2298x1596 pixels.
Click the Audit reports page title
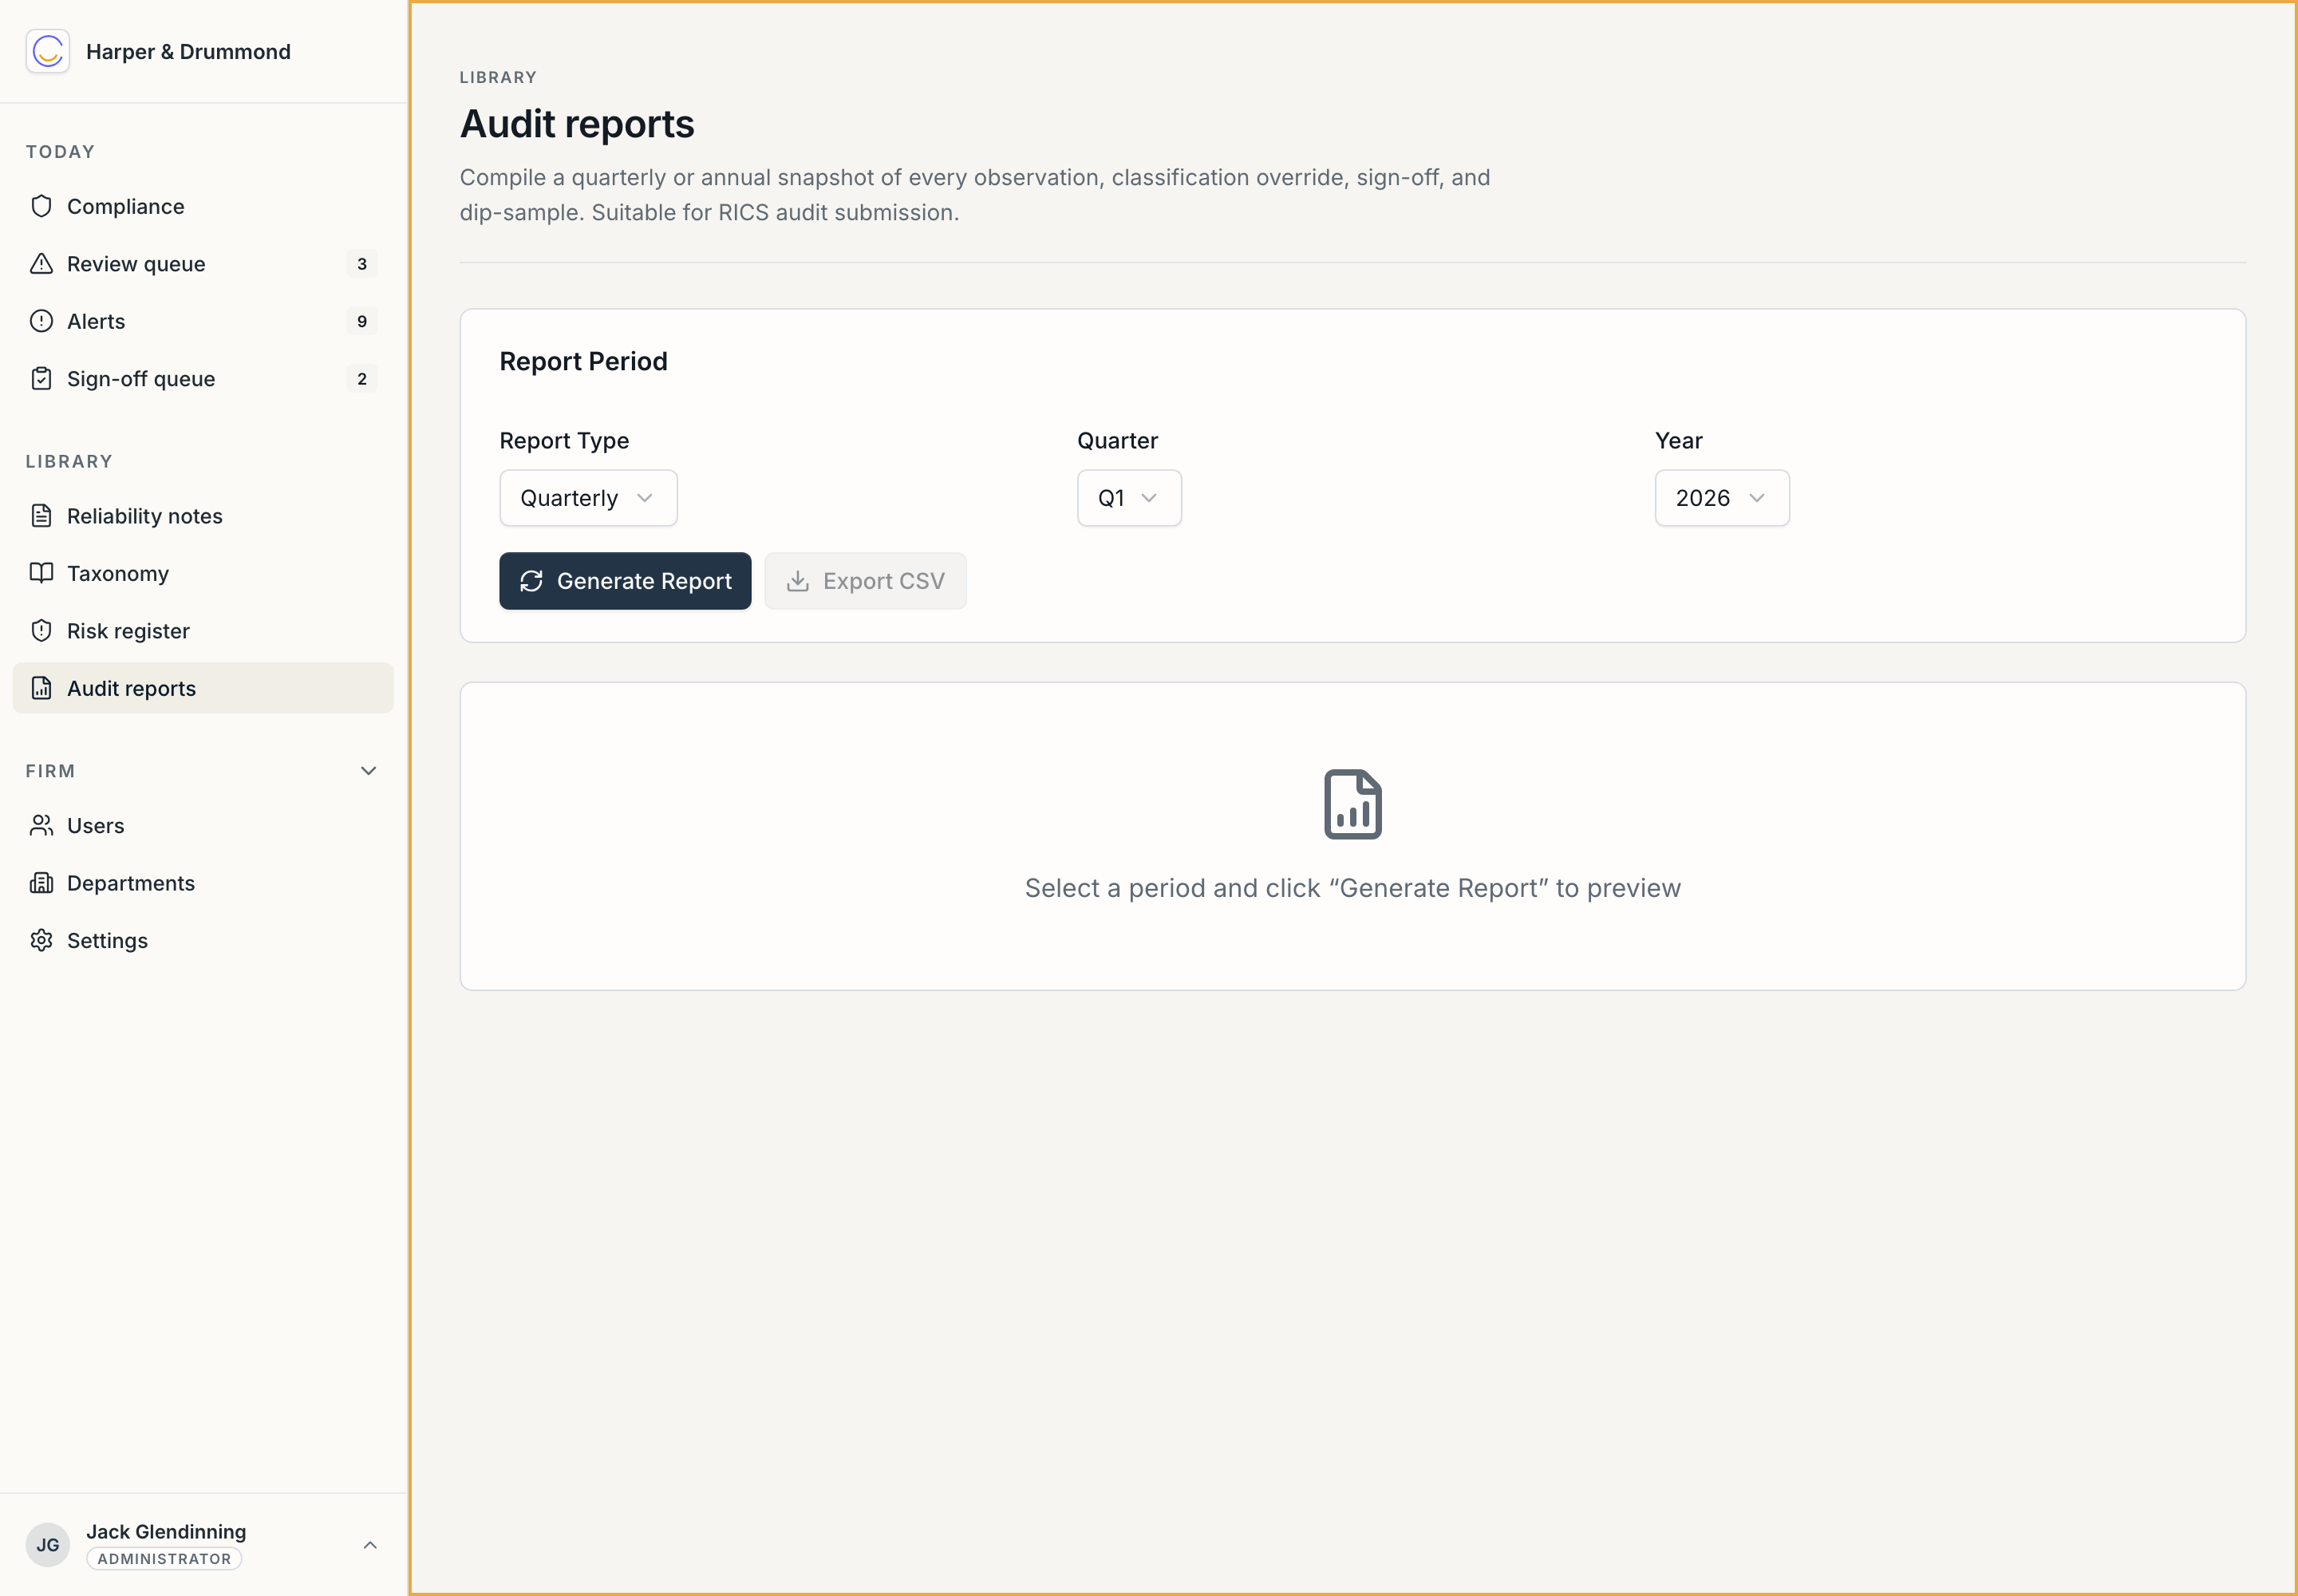[x=577, y=124]
